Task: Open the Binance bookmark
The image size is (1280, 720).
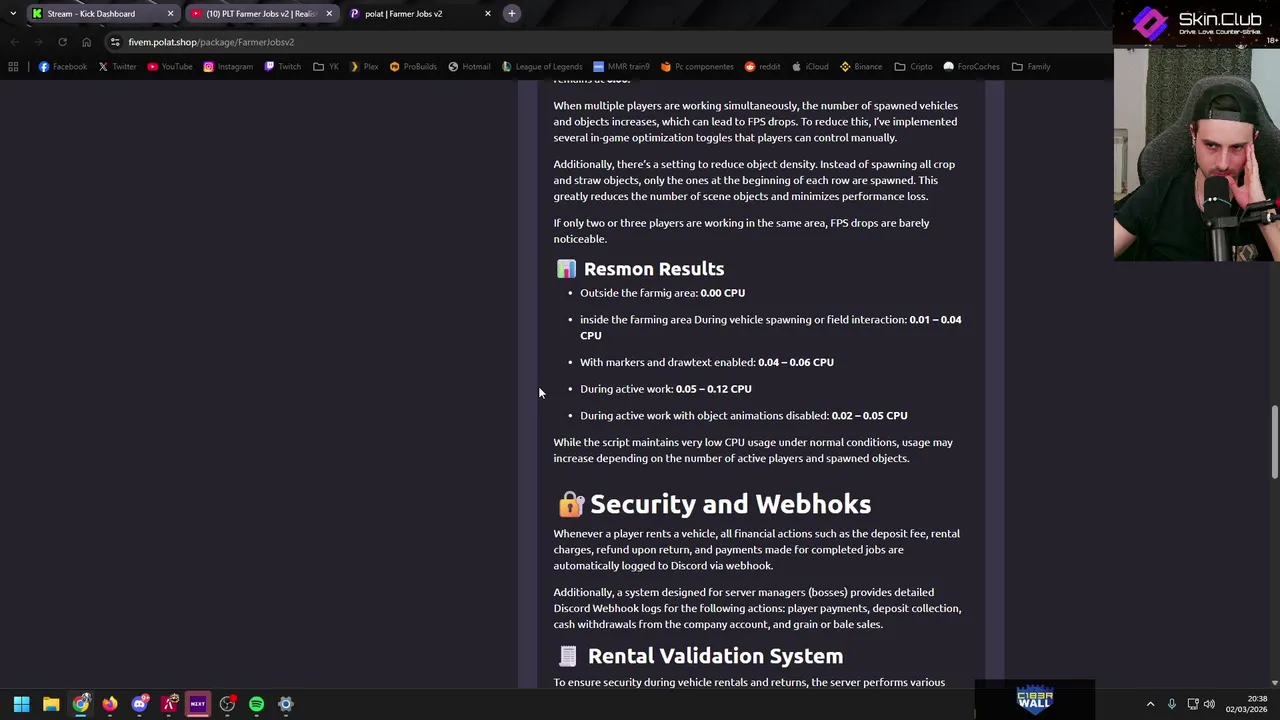Action: pyautogui.click(x=860, y=67)
